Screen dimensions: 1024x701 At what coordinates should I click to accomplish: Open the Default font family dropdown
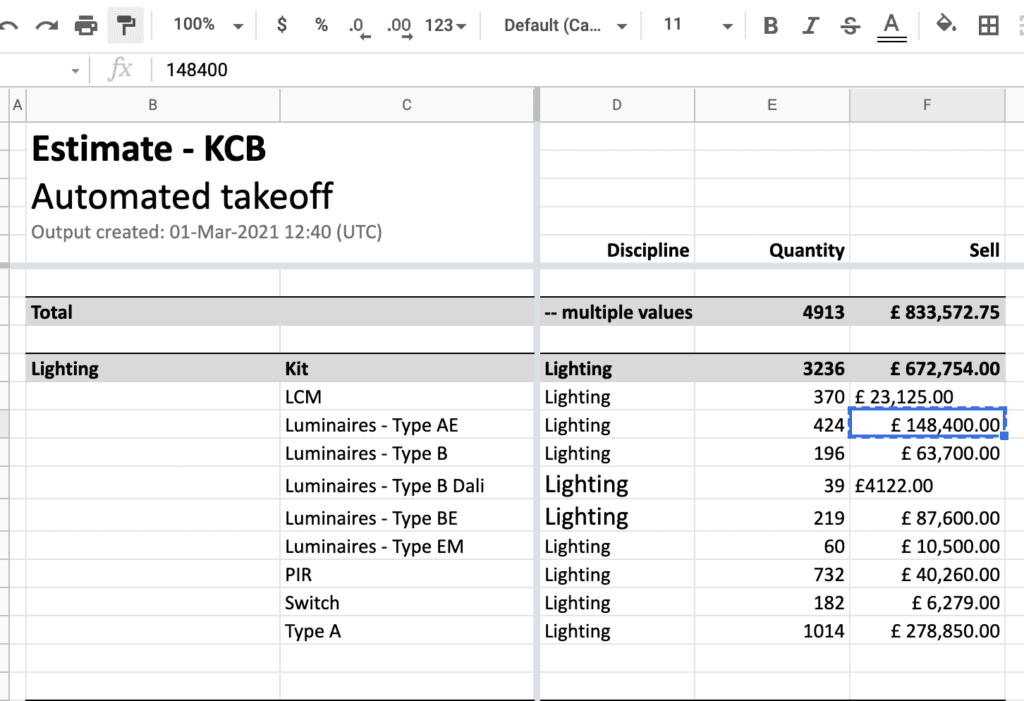pos(564,25)
